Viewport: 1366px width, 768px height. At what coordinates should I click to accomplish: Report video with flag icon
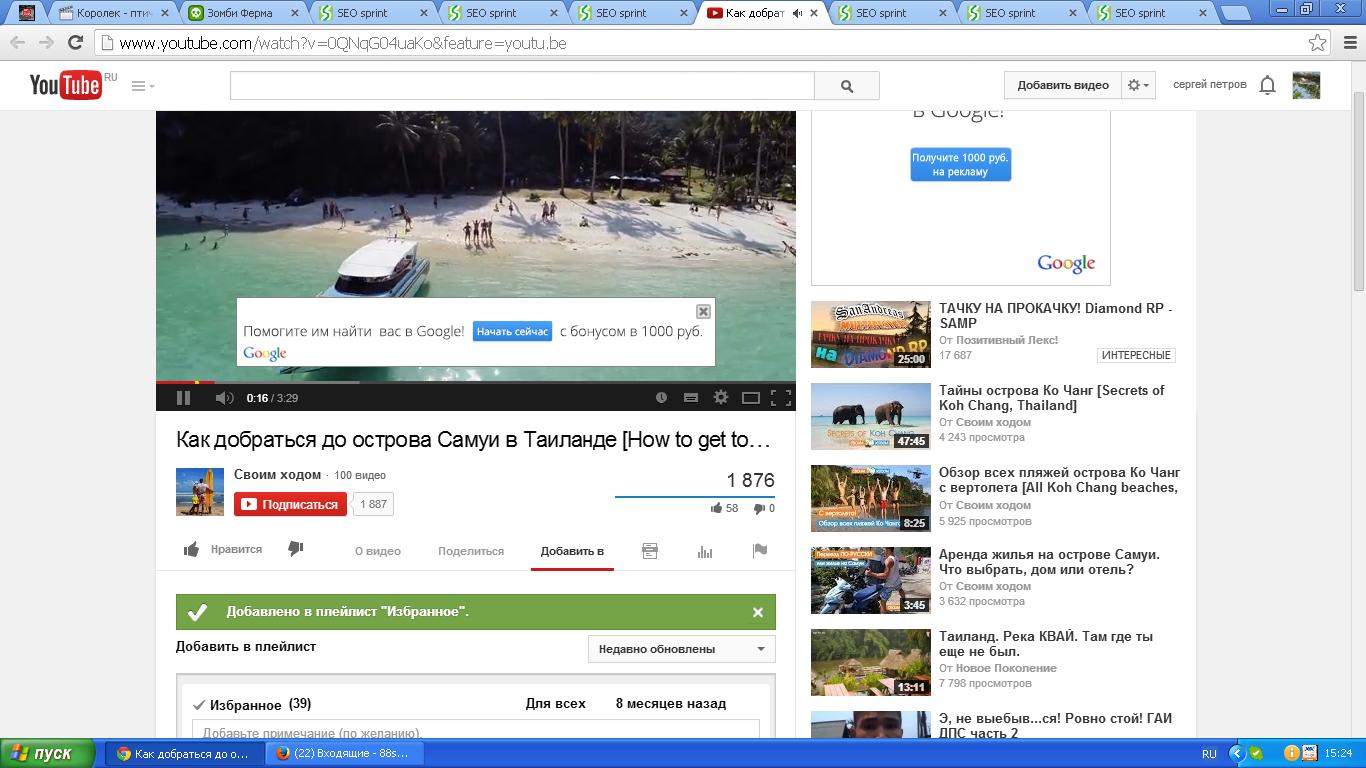pos(760,550)
